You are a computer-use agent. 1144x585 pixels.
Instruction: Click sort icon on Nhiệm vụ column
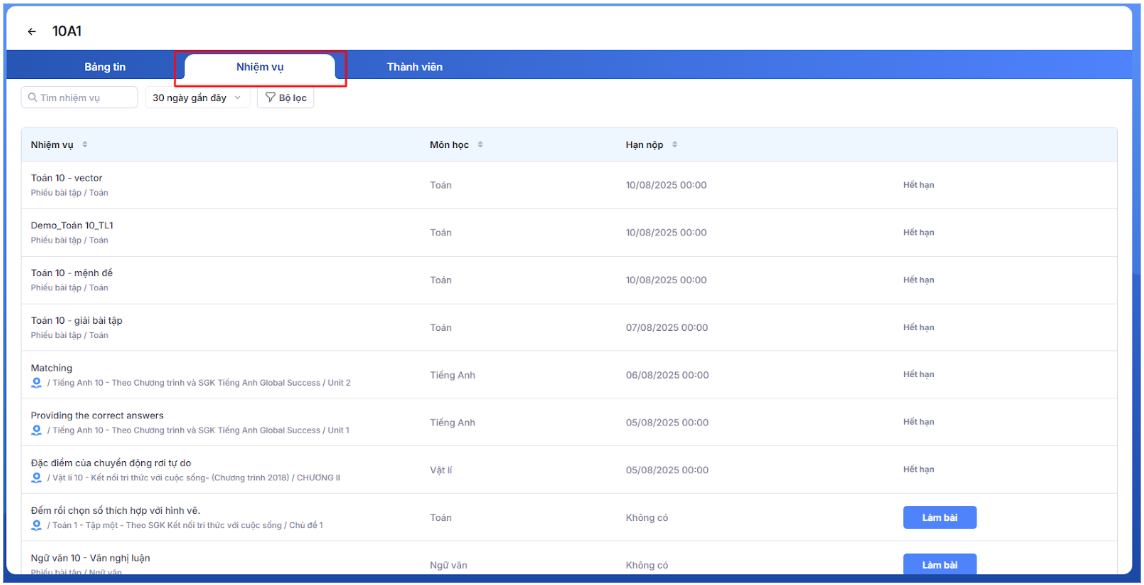pos(85,145)
